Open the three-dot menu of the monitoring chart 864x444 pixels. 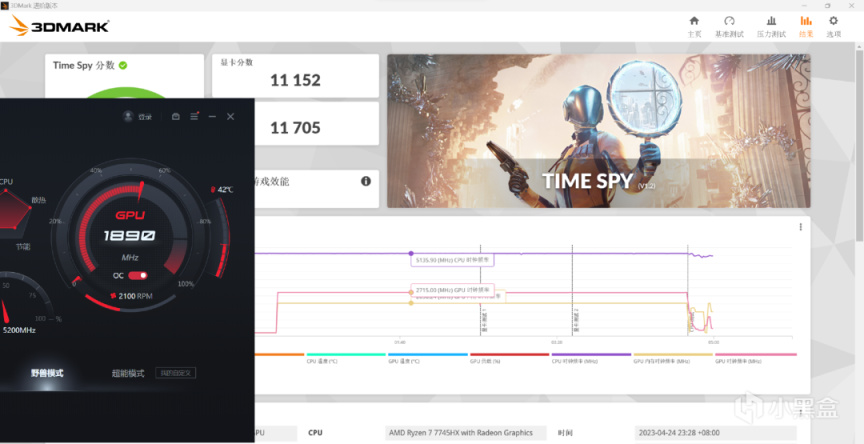click(x=801, y=227)
